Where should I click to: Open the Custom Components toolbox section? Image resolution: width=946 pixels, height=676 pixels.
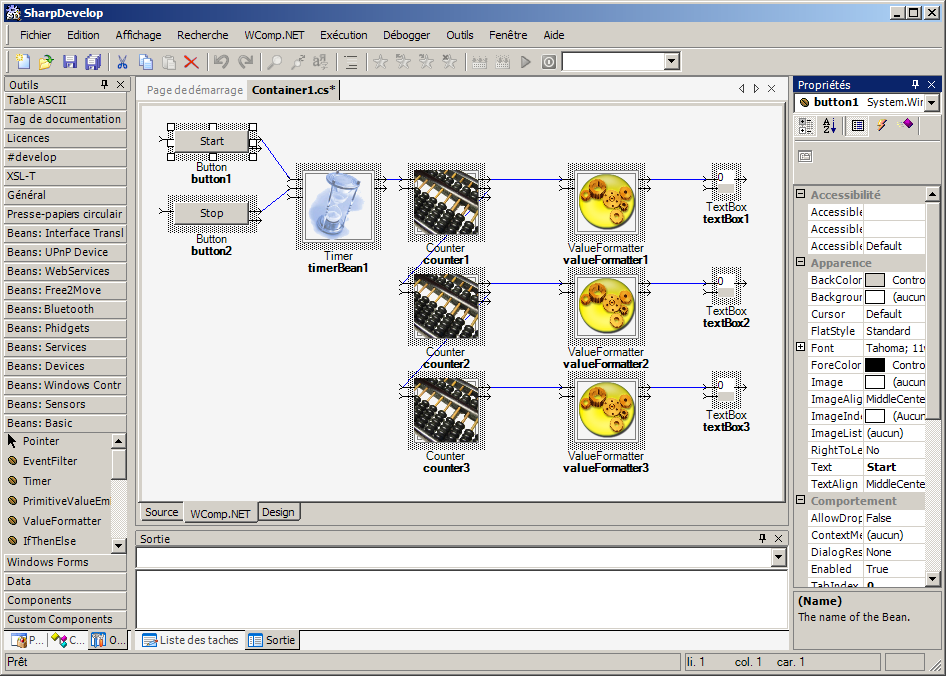click(66, 619)
